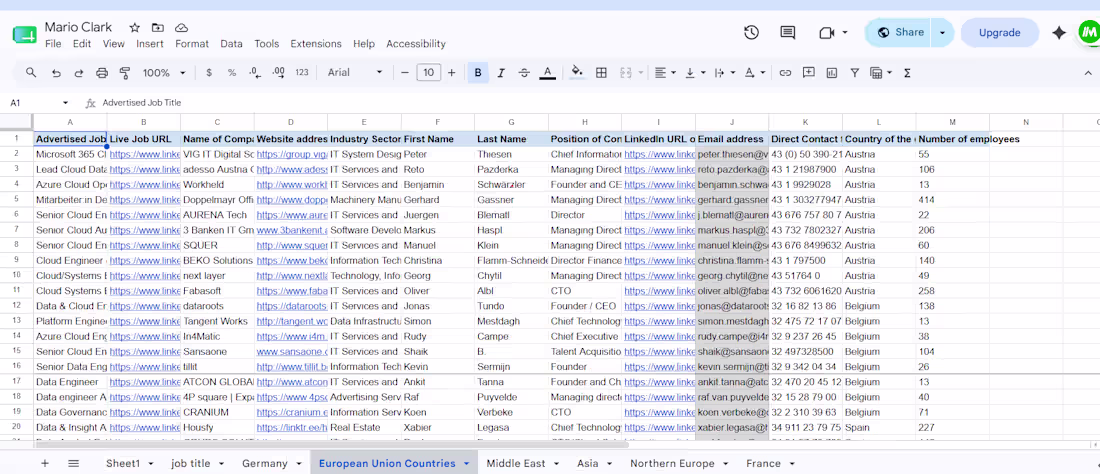1100x474 pixels.
Task: Open the All sheets list icon
Action: pos(74,463)
